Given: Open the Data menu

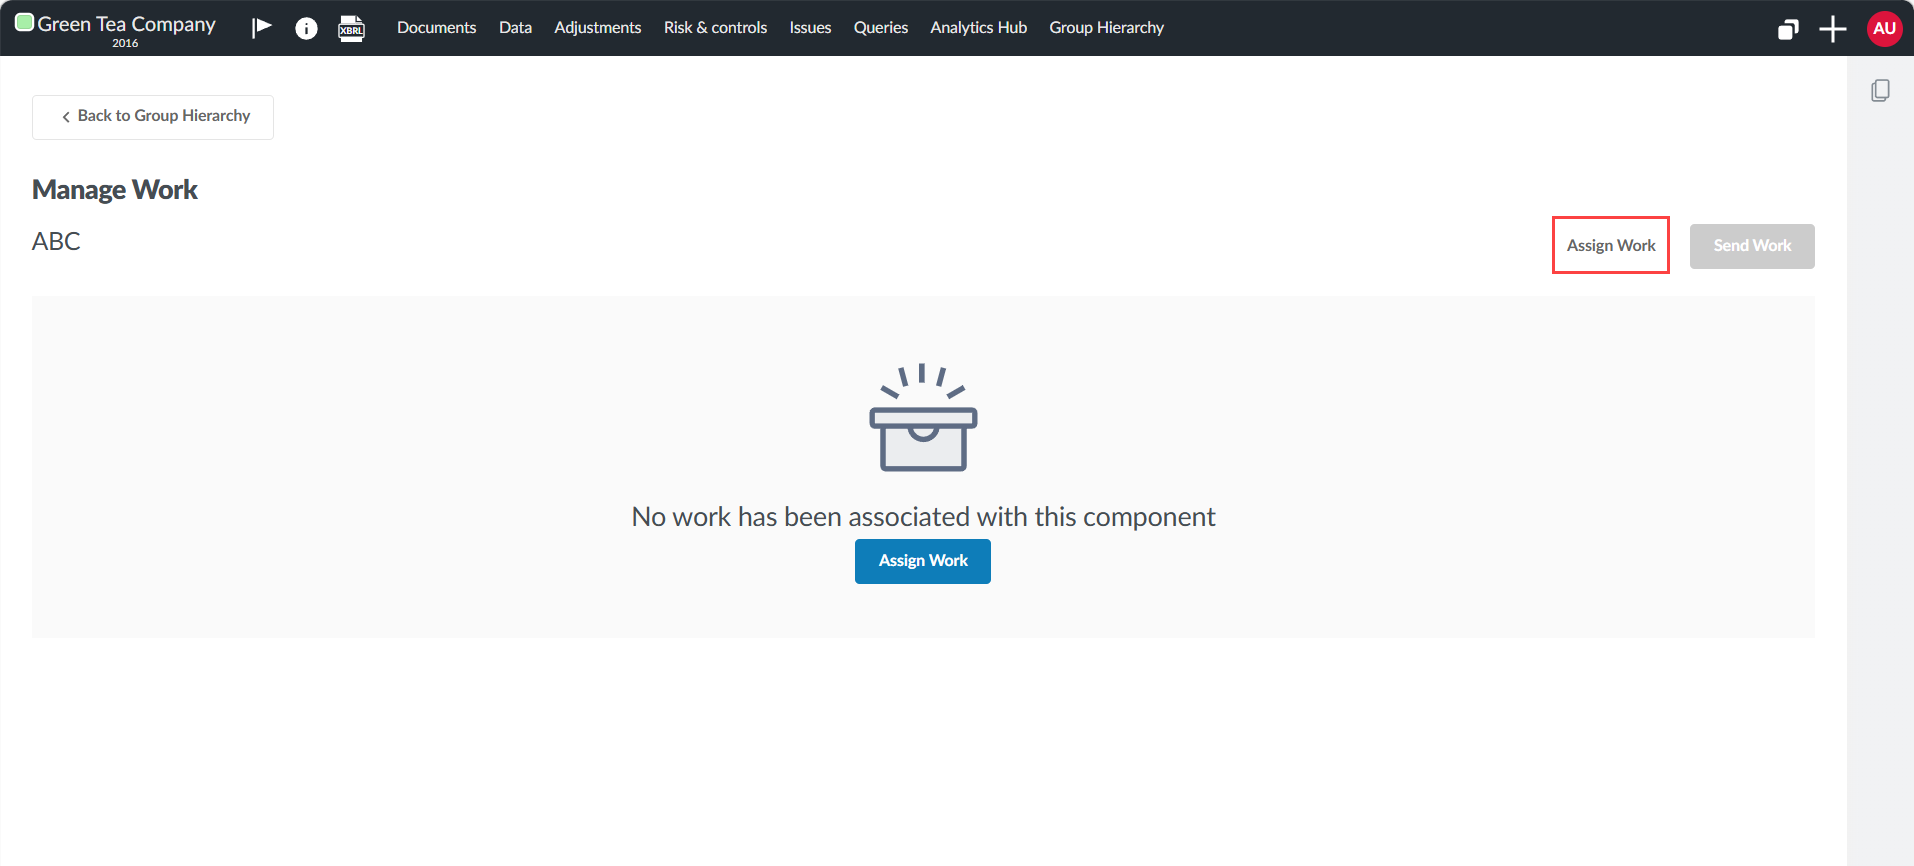Looking at the screenshot, I should pos(515,28).
